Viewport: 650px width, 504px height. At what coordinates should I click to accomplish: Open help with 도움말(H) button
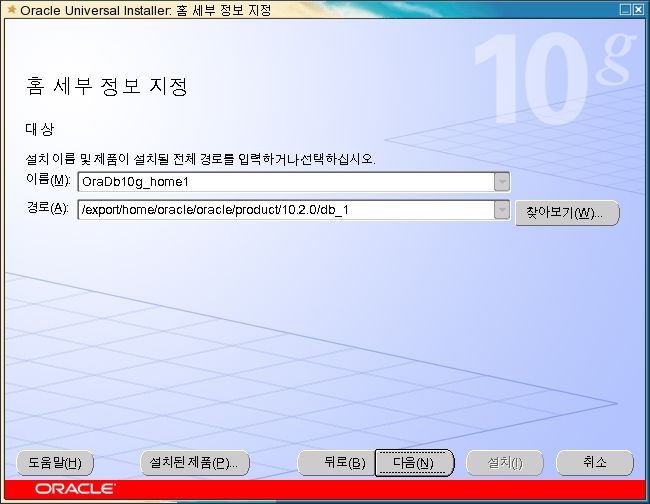55,463
